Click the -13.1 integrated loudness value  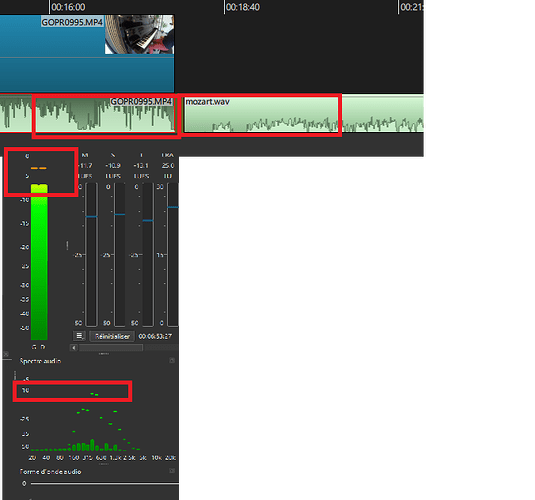point(141,166)
